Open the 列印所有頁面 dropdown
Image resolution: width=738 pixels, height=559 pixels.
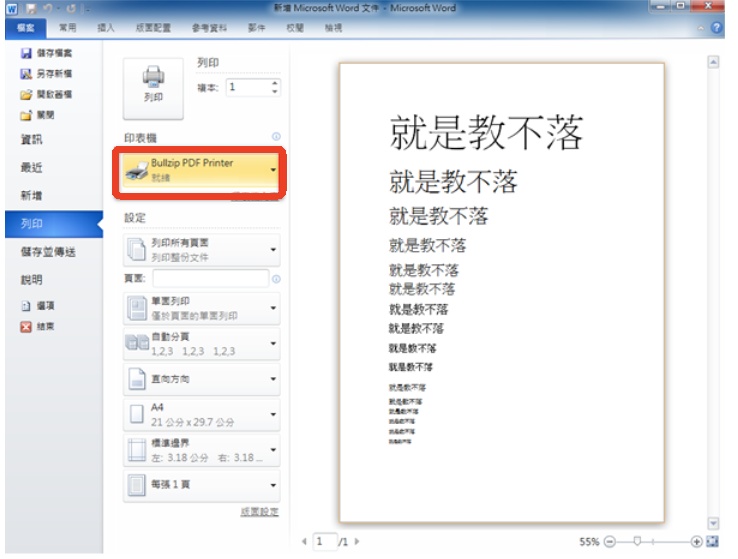click(x=201, y=250)
